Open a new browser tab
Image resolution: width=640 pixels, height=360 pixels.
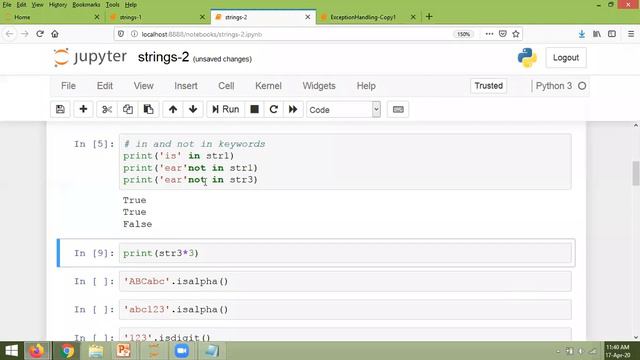coord(429,17)
